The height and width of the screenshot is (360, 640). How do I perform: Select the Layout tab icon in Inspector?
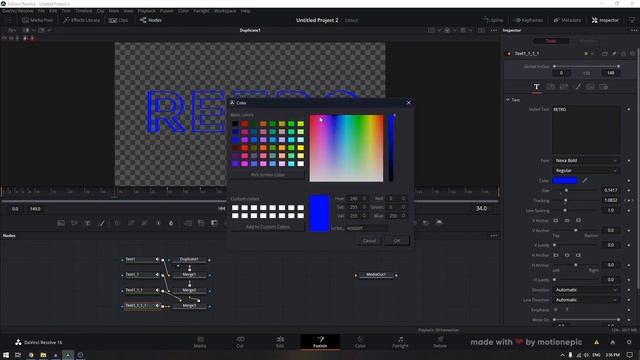[550, 87]
